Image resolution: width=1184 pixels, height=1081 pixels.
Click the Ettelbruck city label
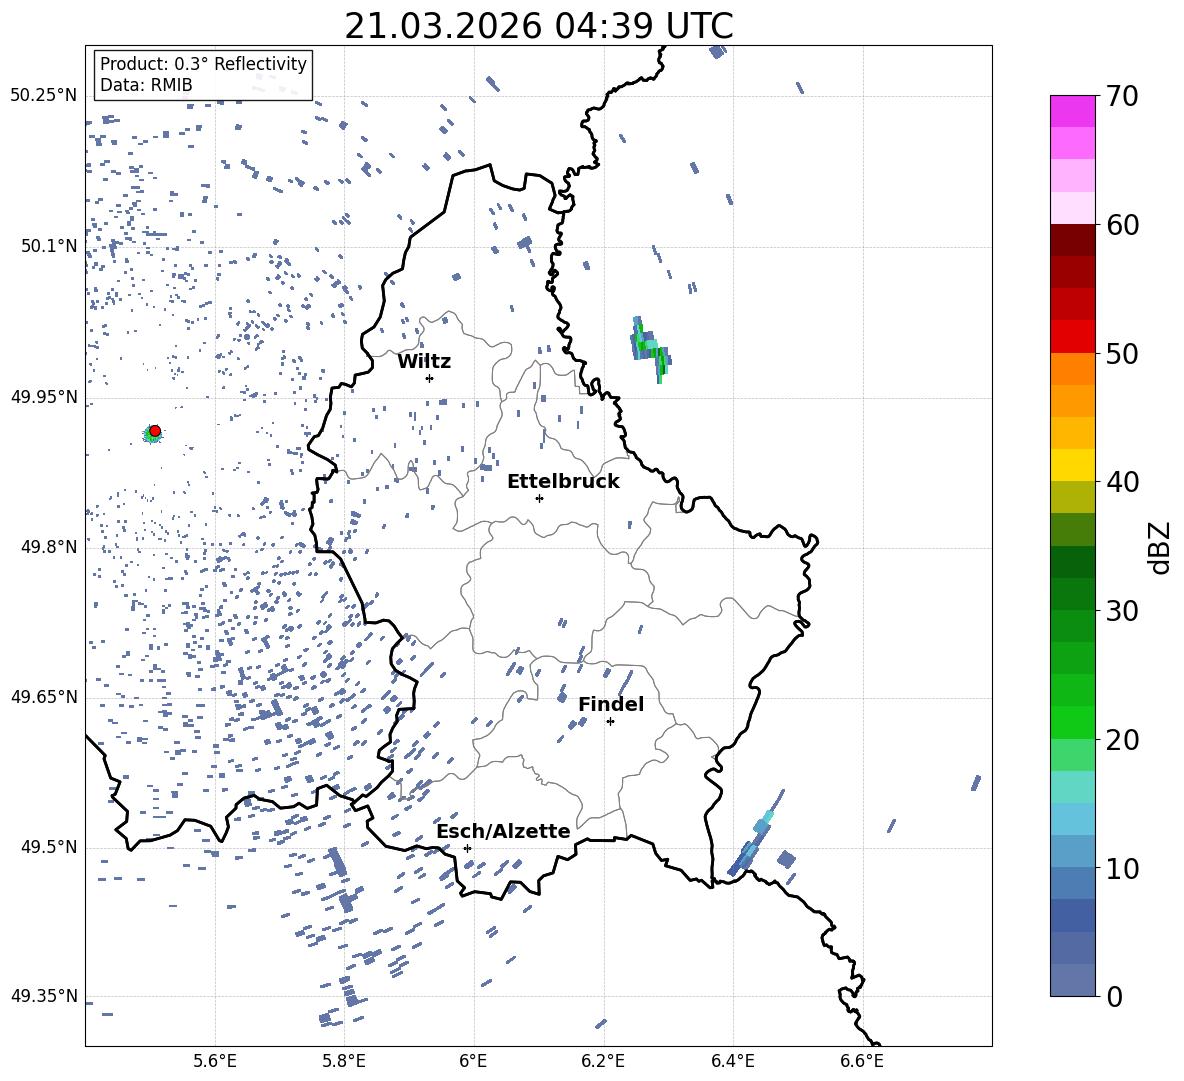563,482
